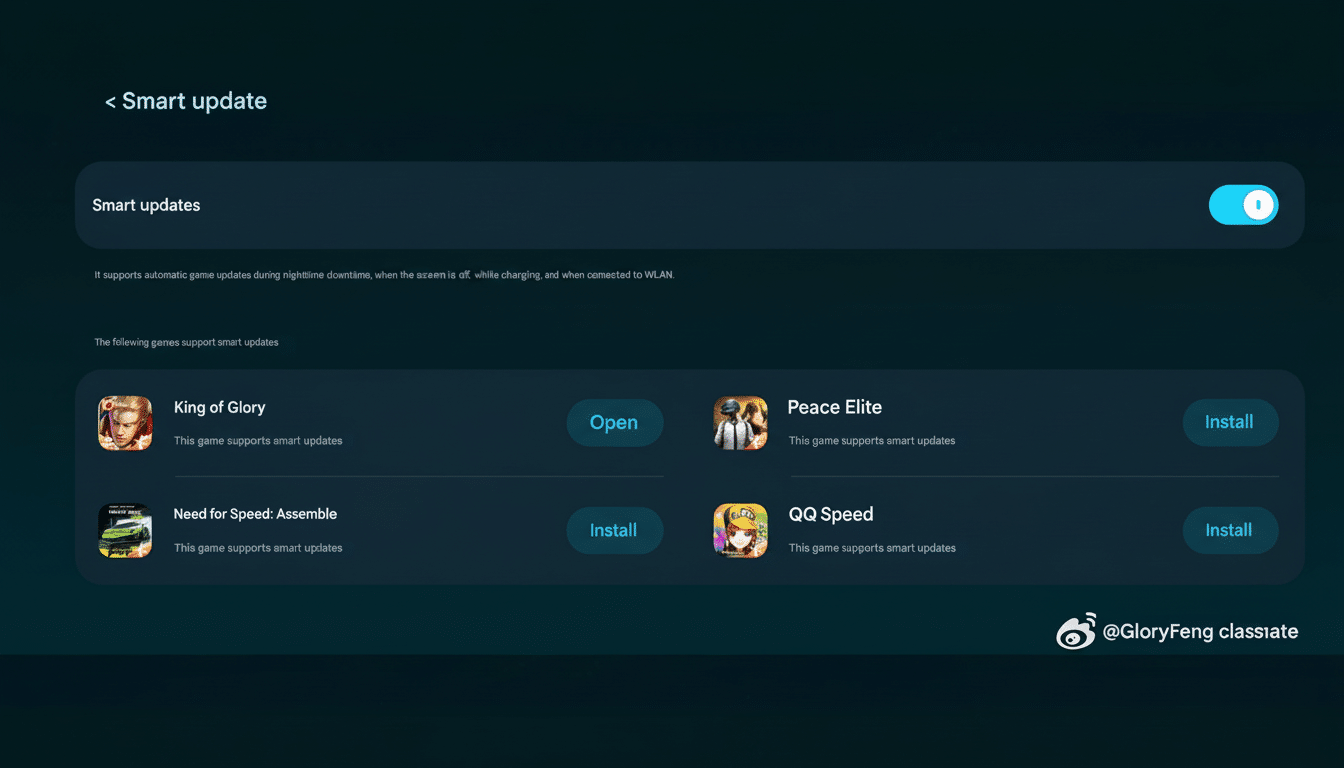
Task: Select the King of Glory title text
Action: [x=219, y=407]
